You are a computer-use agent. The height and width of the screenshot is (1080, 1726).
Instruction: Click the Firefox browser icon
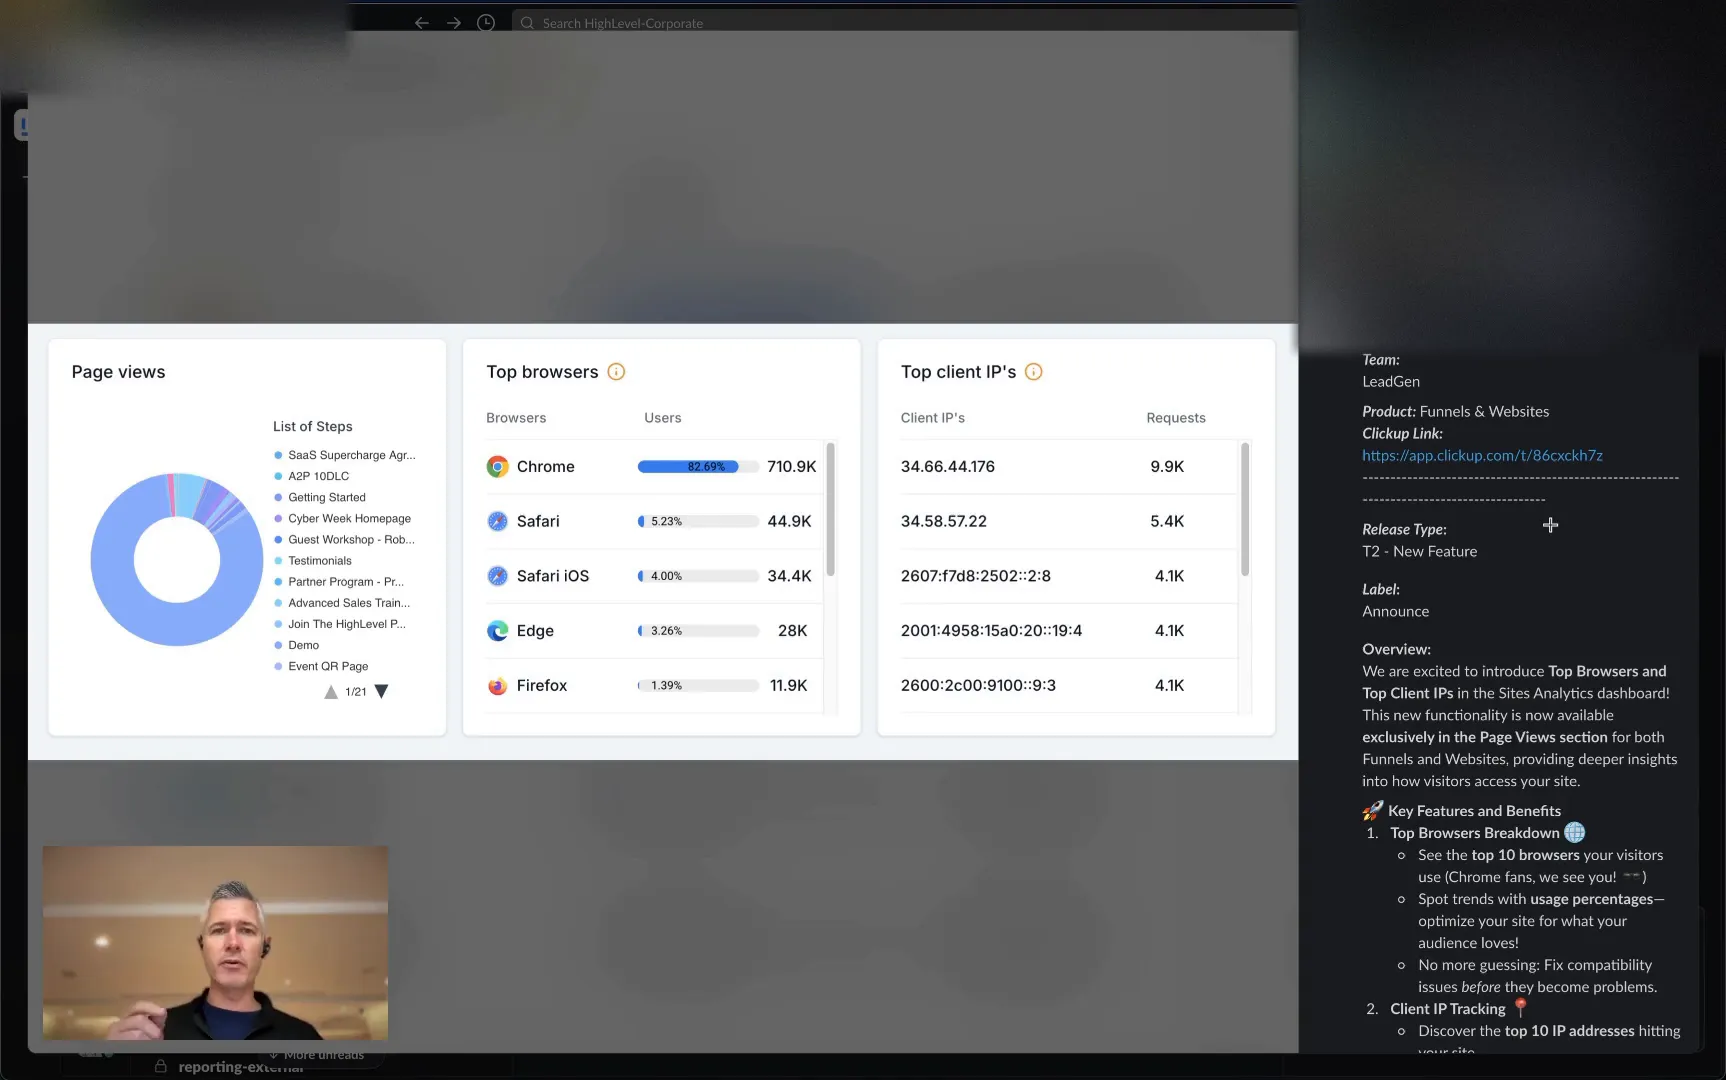[497, 685]
